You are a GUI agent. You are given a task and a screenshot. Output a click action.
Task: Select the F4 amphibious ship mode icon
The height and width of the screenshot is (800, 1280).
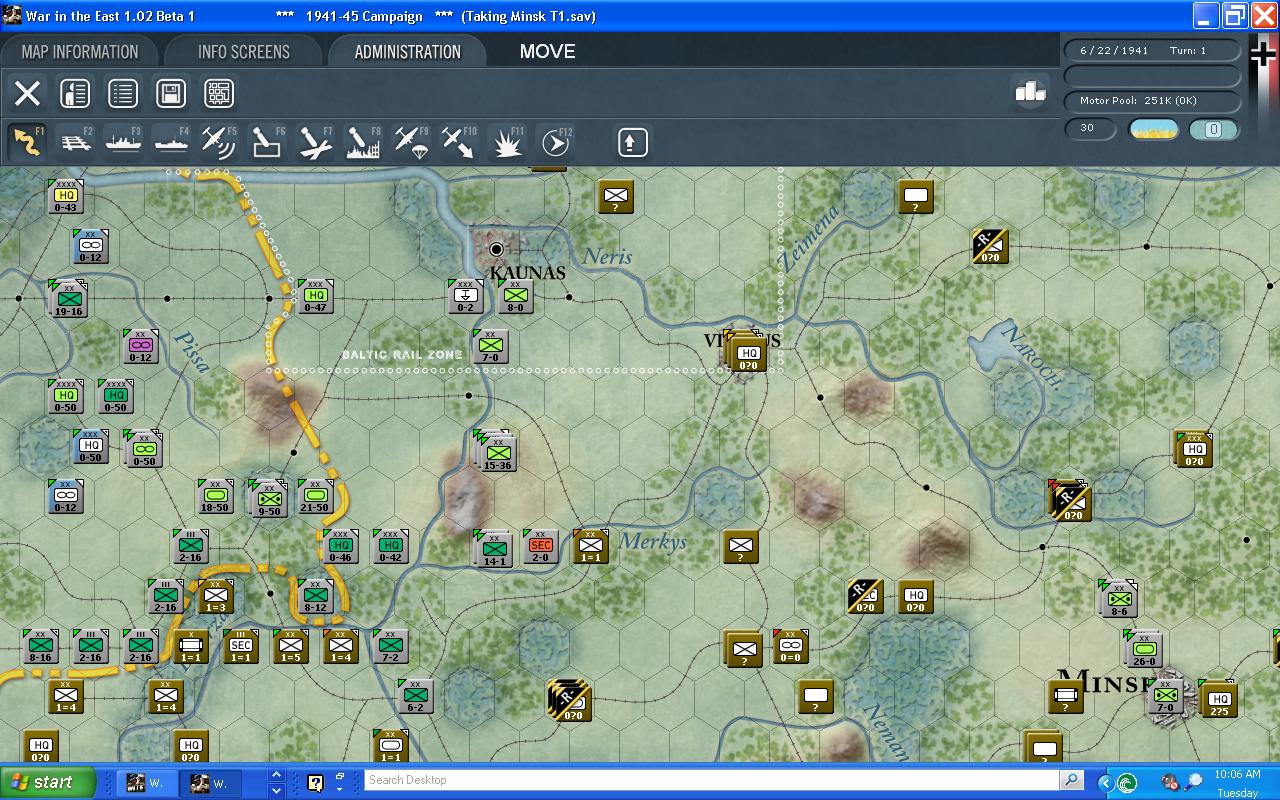pyautogui.click(x=172, y=143)
